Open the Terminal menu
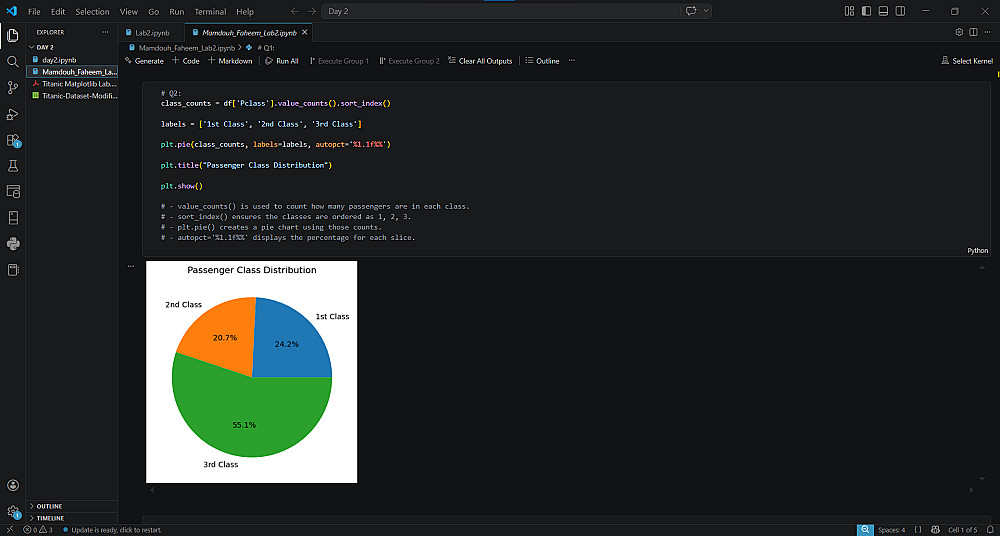 pos(210,11)
